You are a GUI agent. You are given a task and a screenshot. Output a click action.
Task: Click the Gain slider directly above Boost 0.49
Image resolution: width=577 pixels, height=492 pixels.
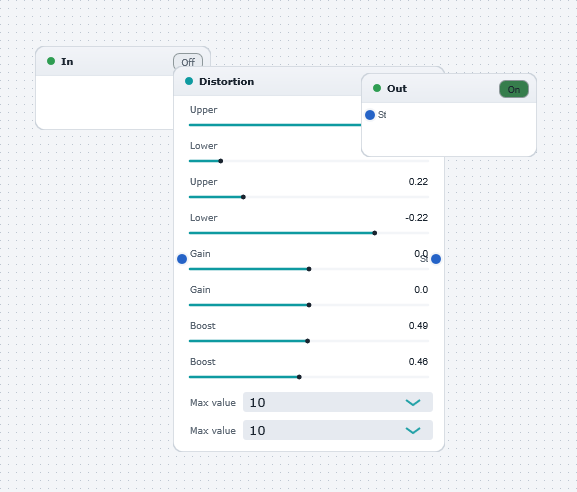click(309, 305)
